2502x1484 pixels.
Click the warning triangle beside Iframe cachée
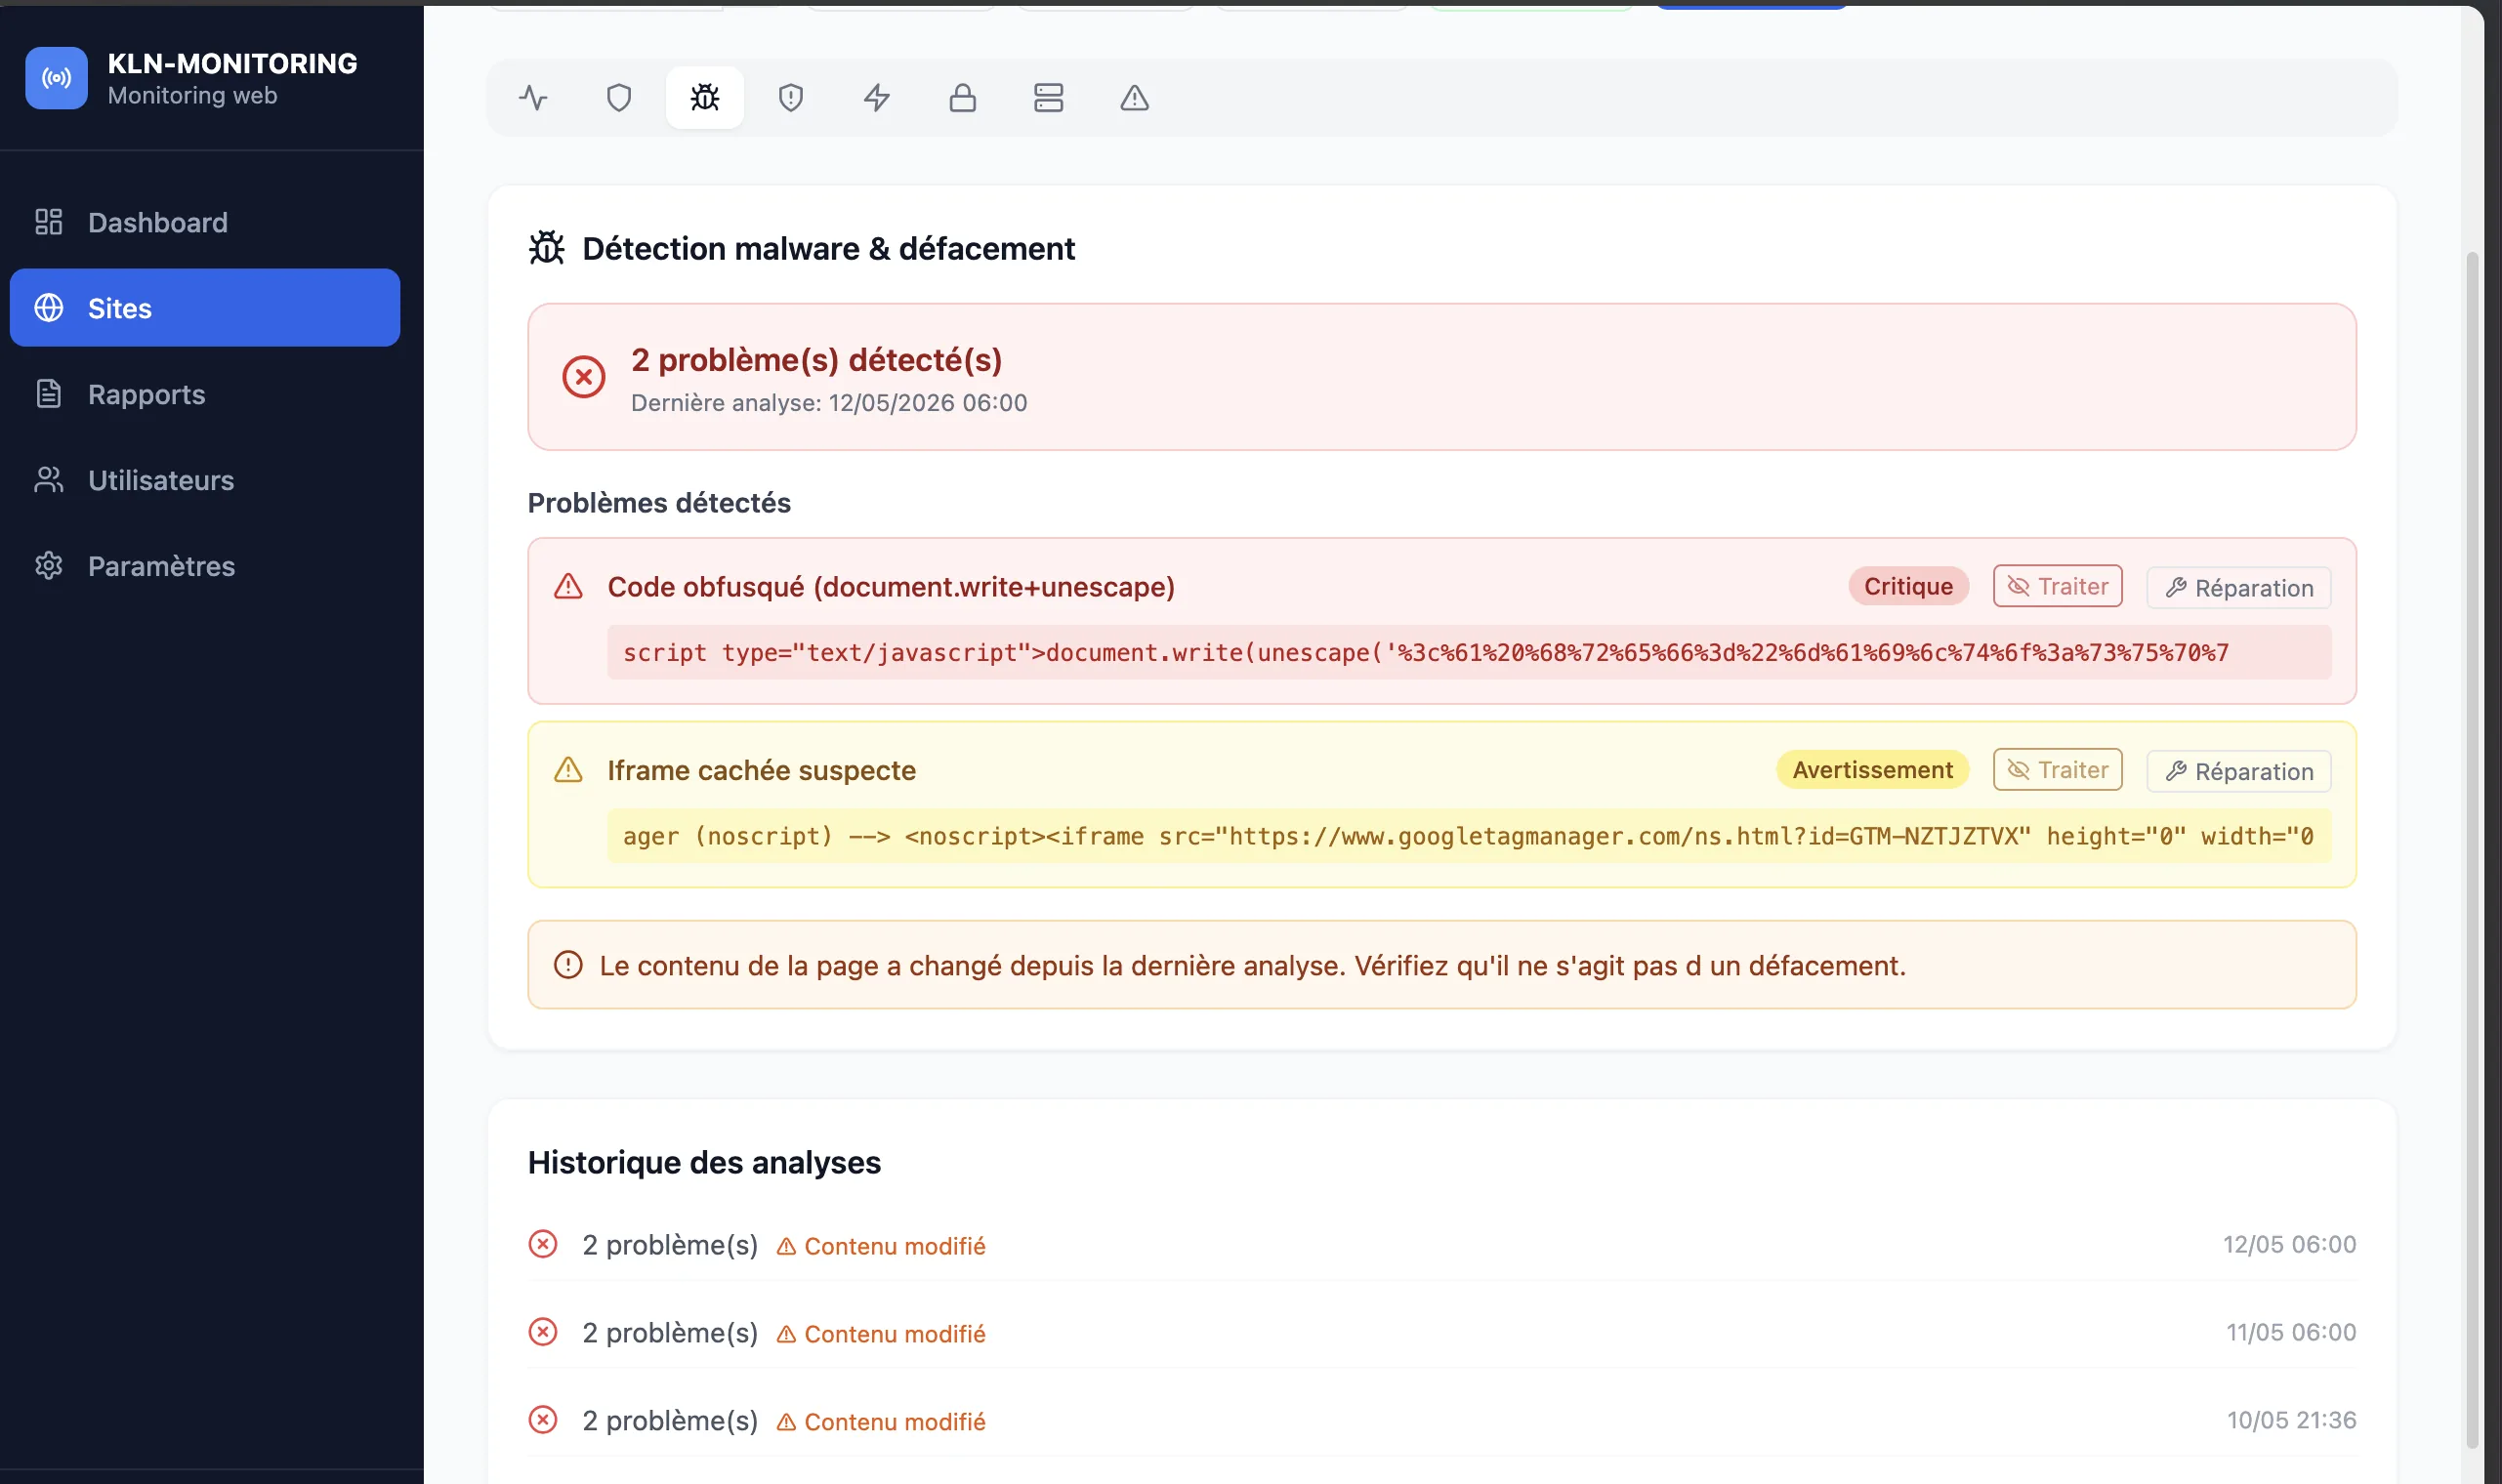pyautogui.click(x=568, y=770)
